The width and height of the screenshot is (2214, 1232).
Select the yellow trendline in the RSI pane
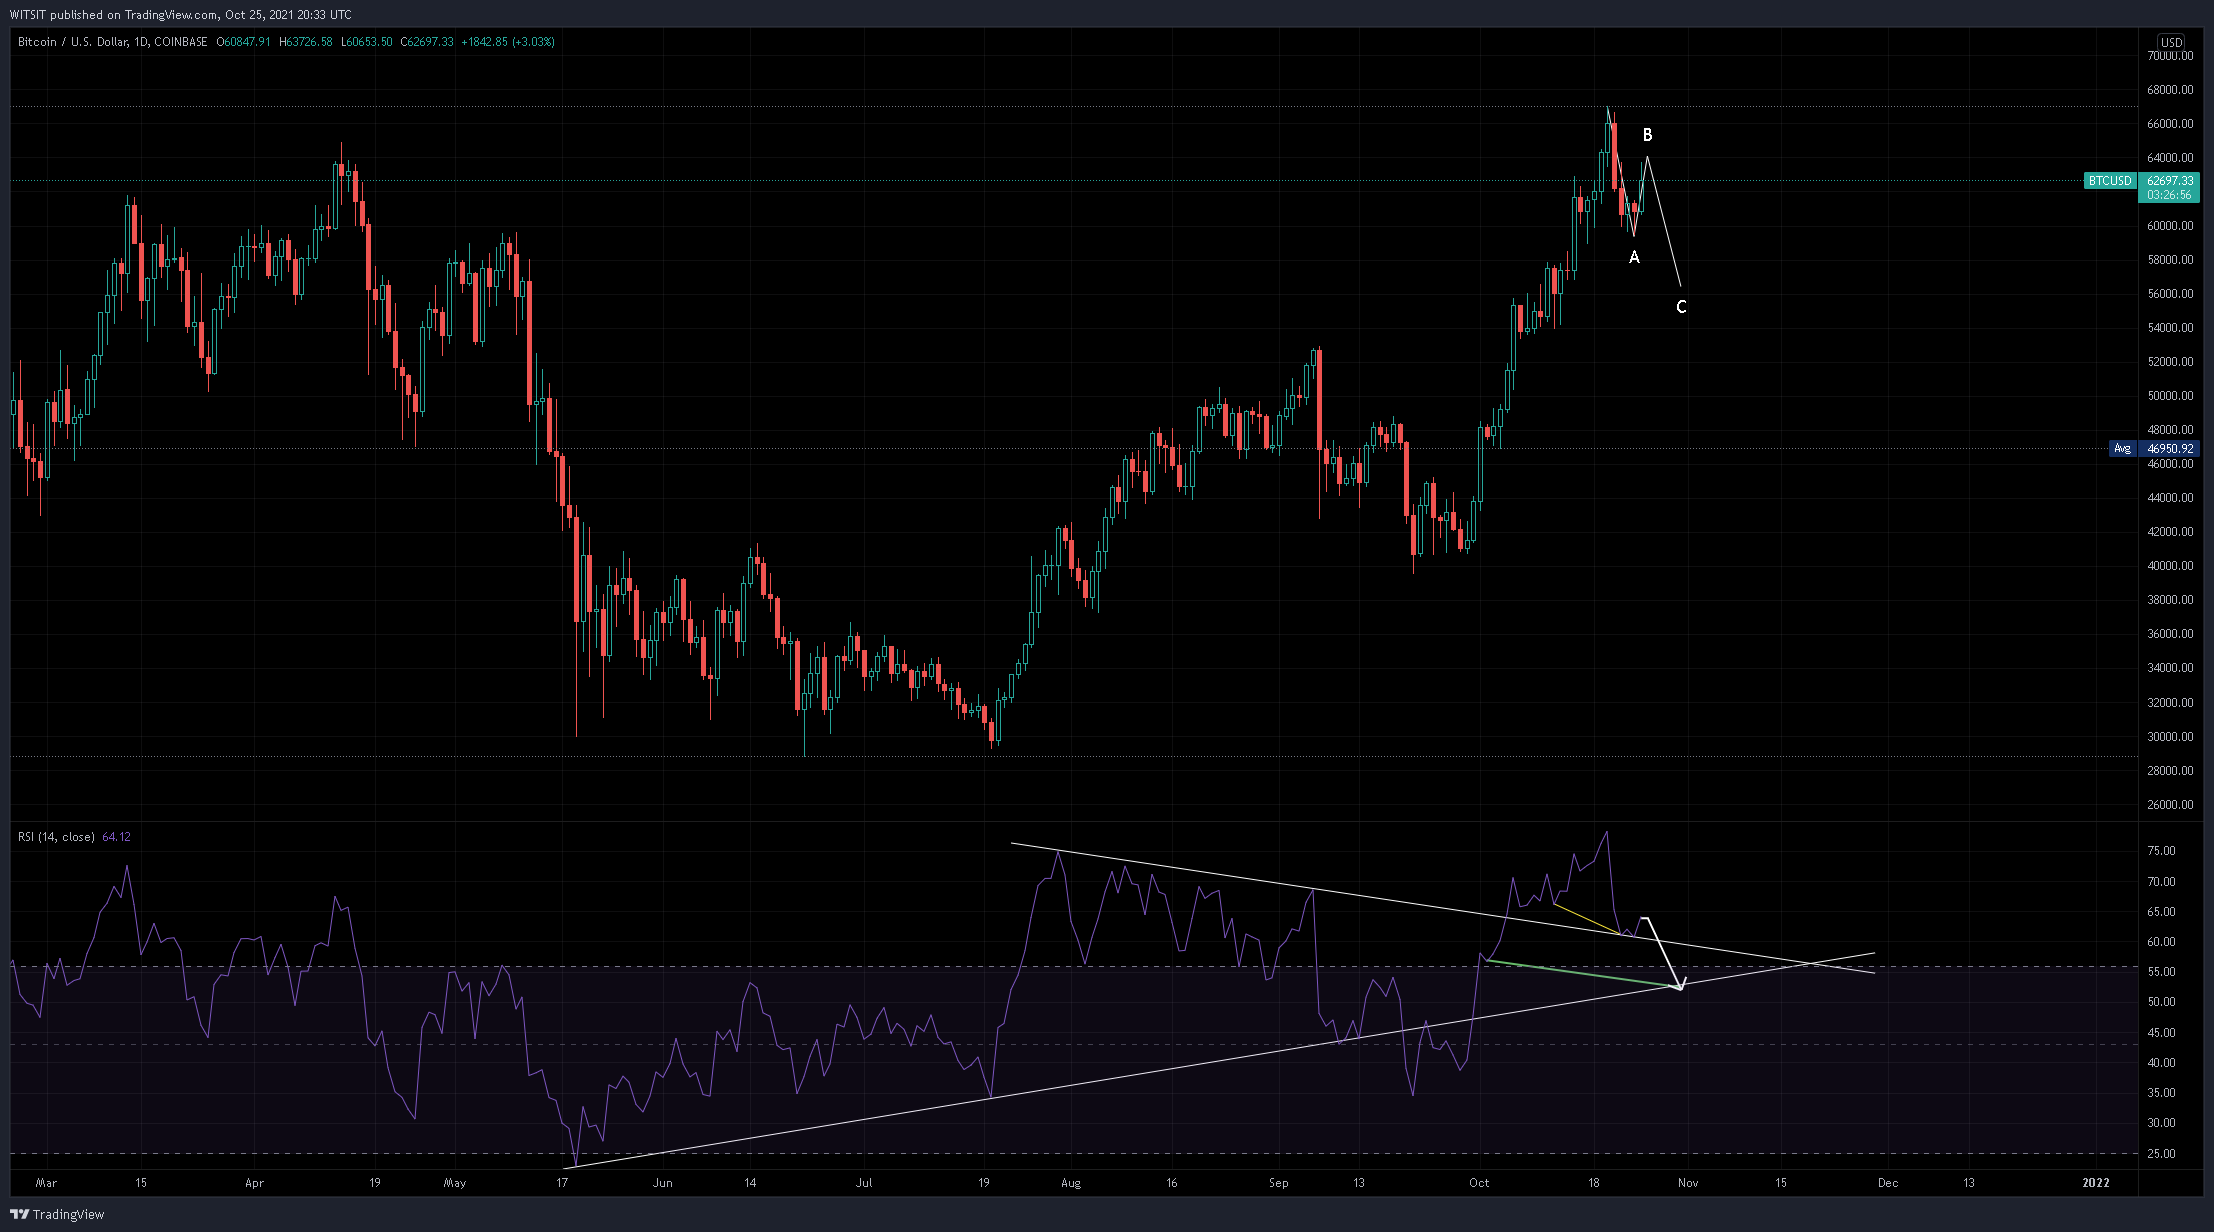[1586, 919]
